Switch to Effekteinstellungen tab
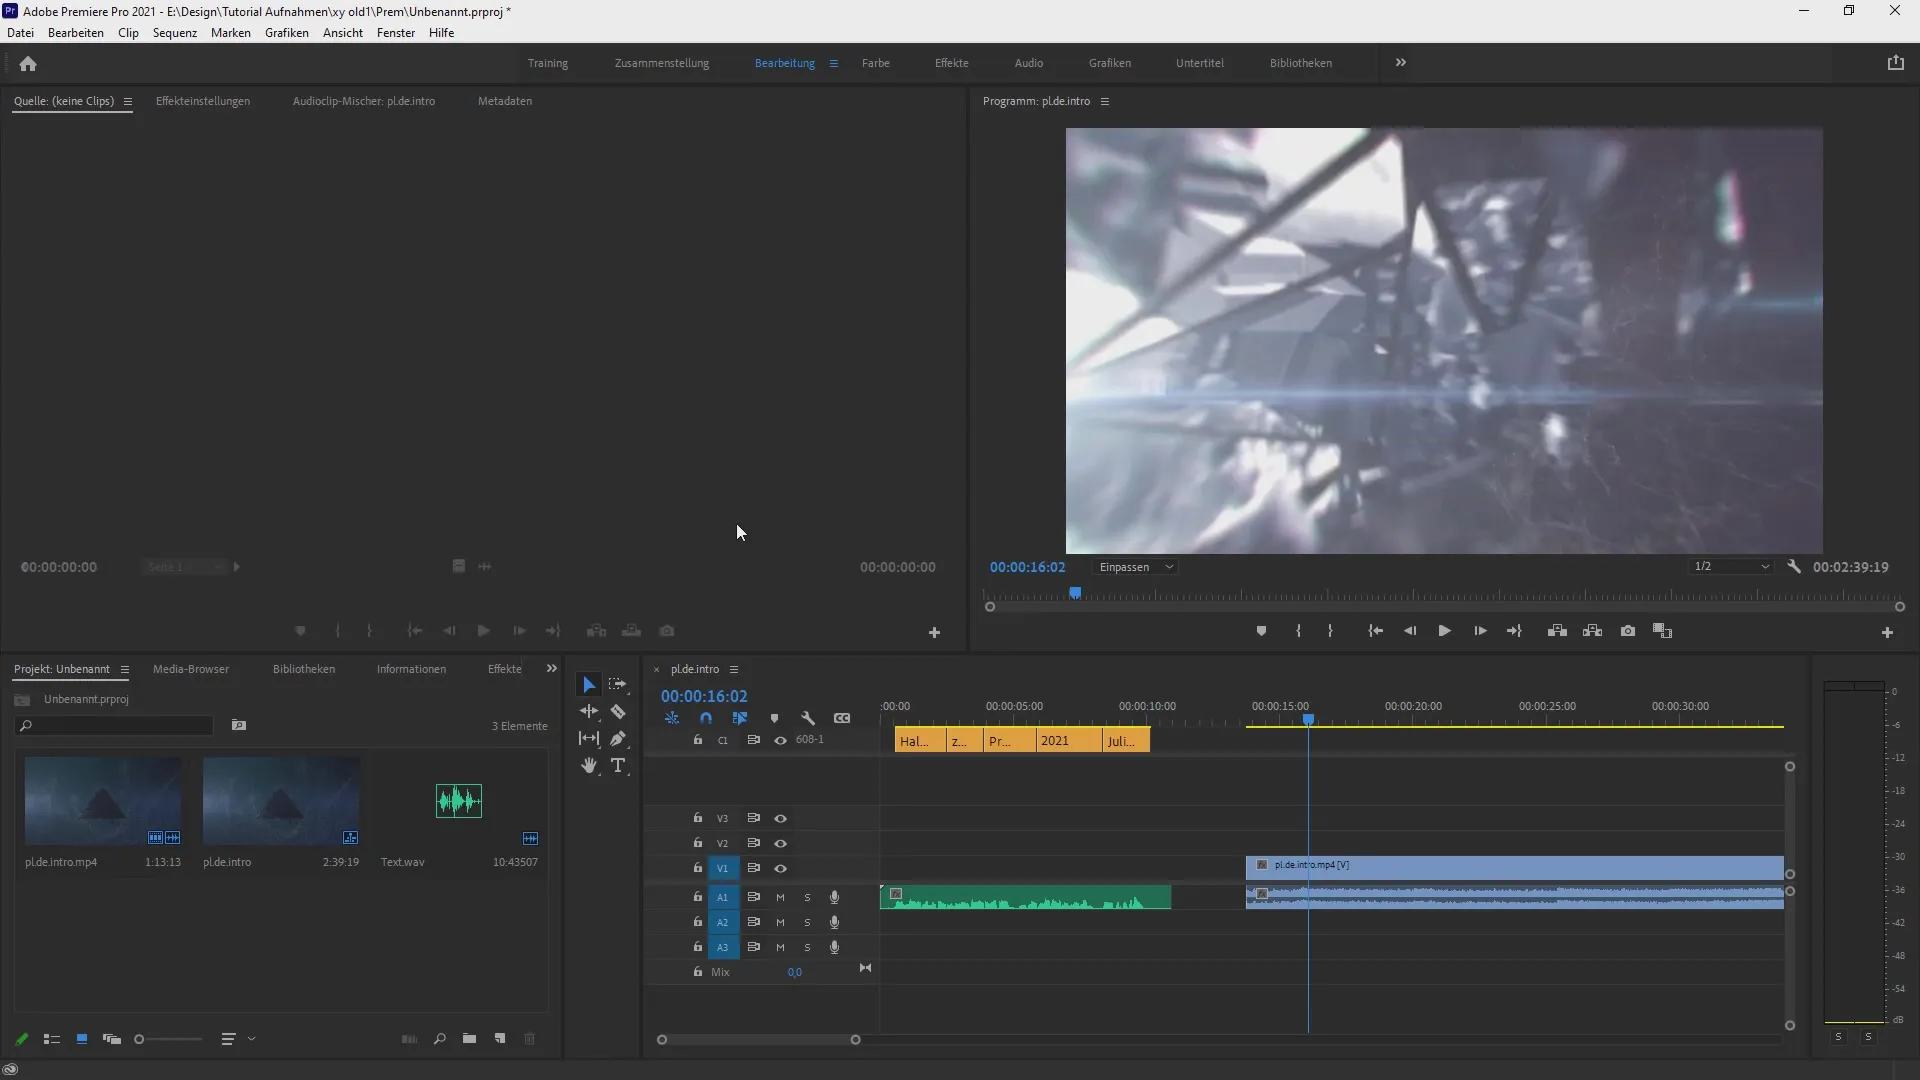 click(x=203, y=101)
